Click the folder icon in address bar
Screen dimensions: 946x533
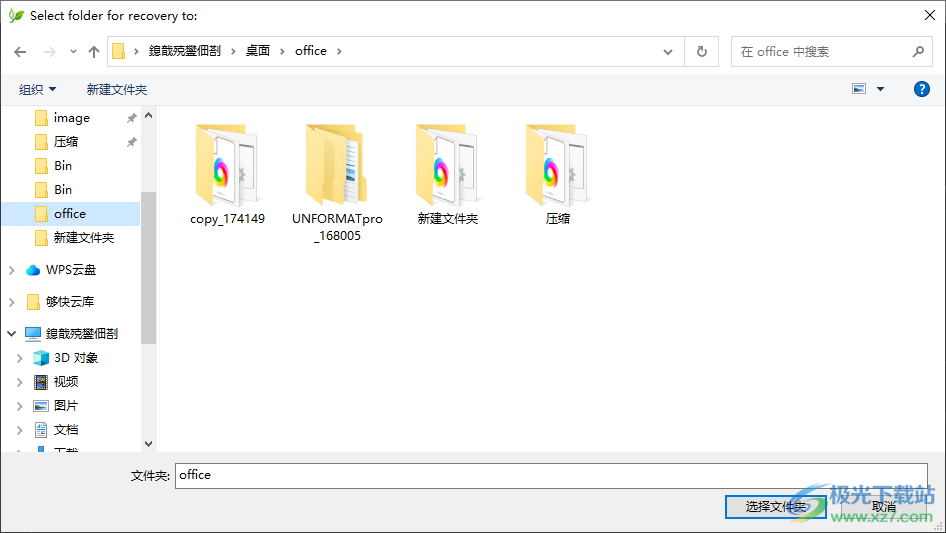pyautogui.click(x=119, y=51)
